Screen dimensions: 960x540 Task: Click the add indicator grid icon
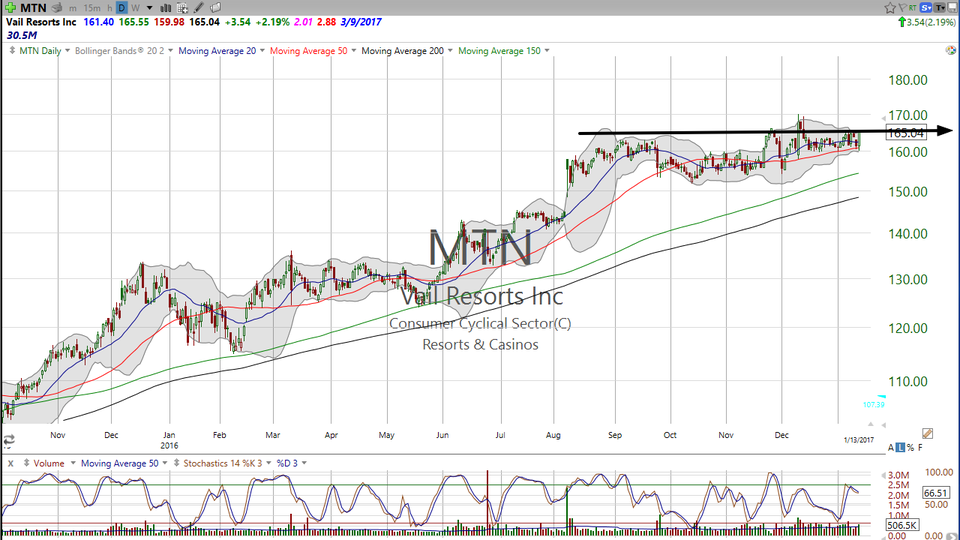(x=182, y=8)
